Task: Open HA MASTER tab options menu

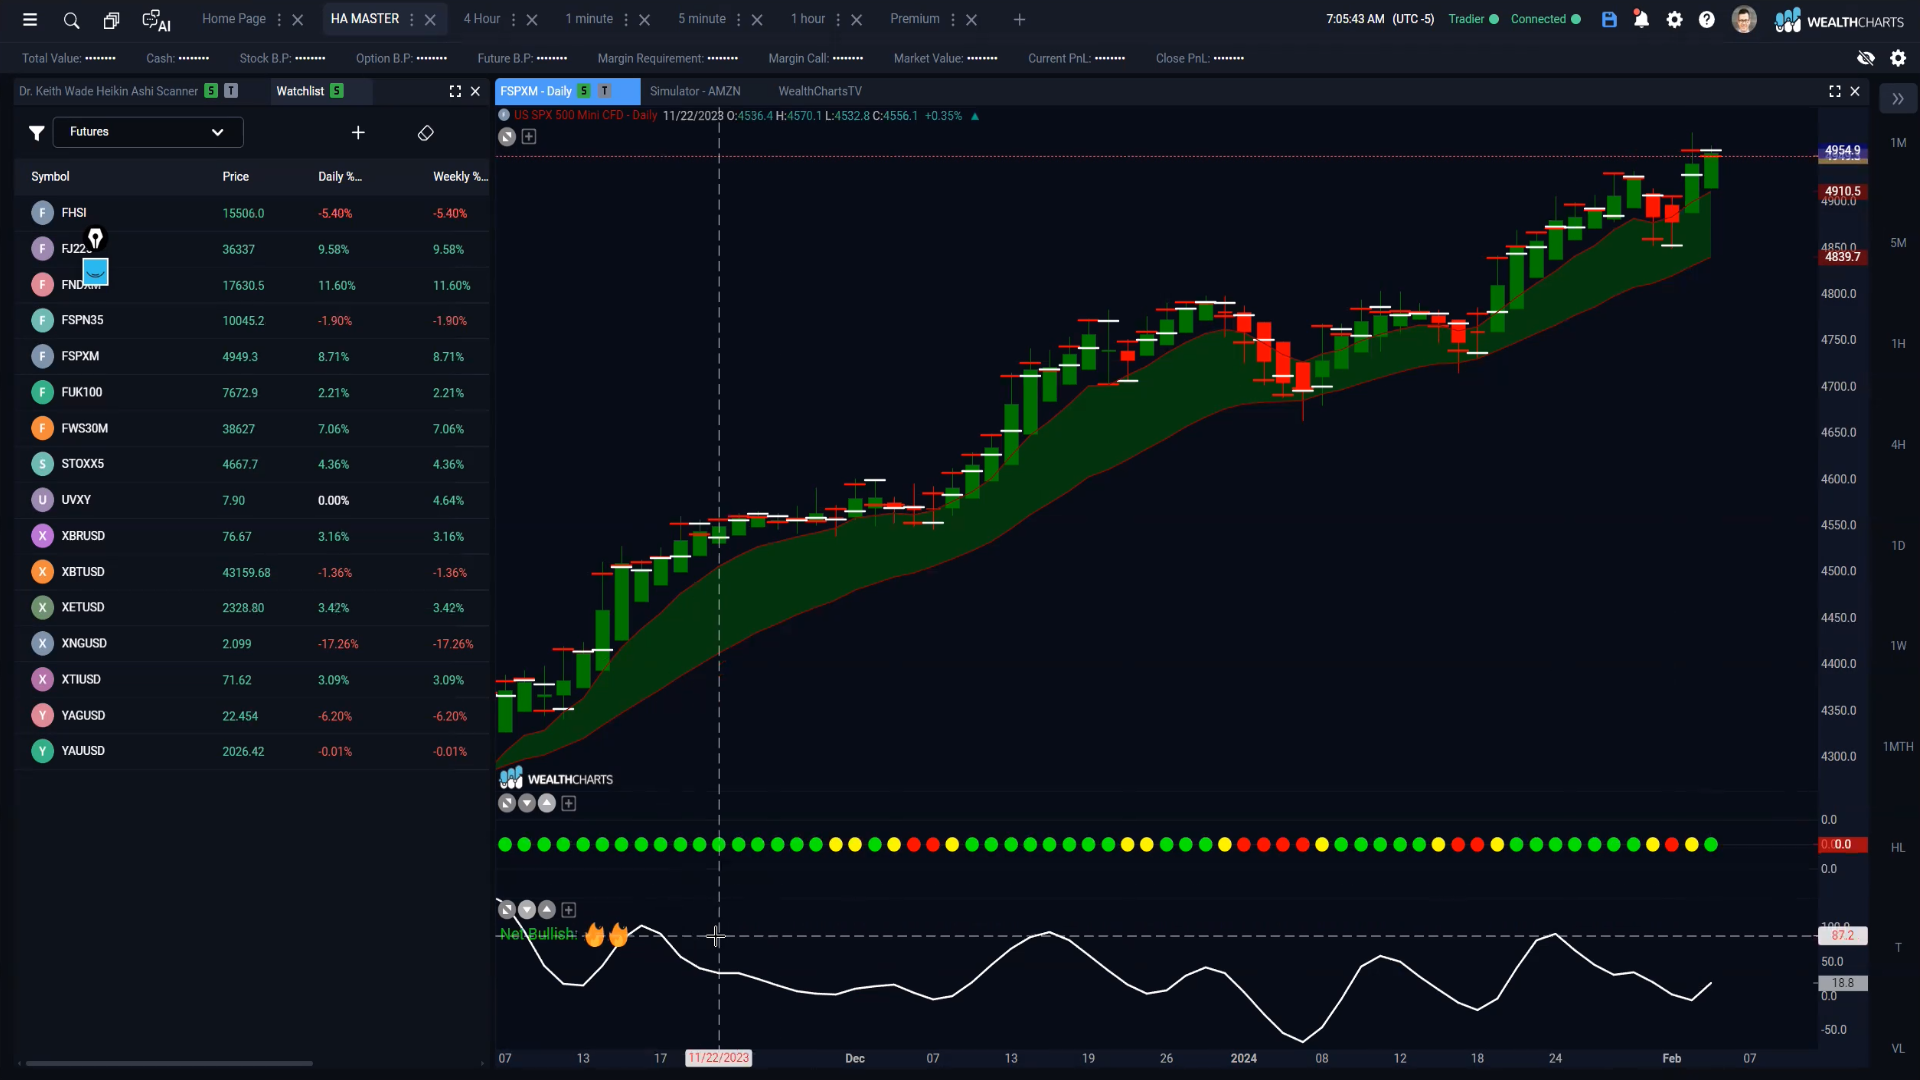Action: [x=412, y=20]
